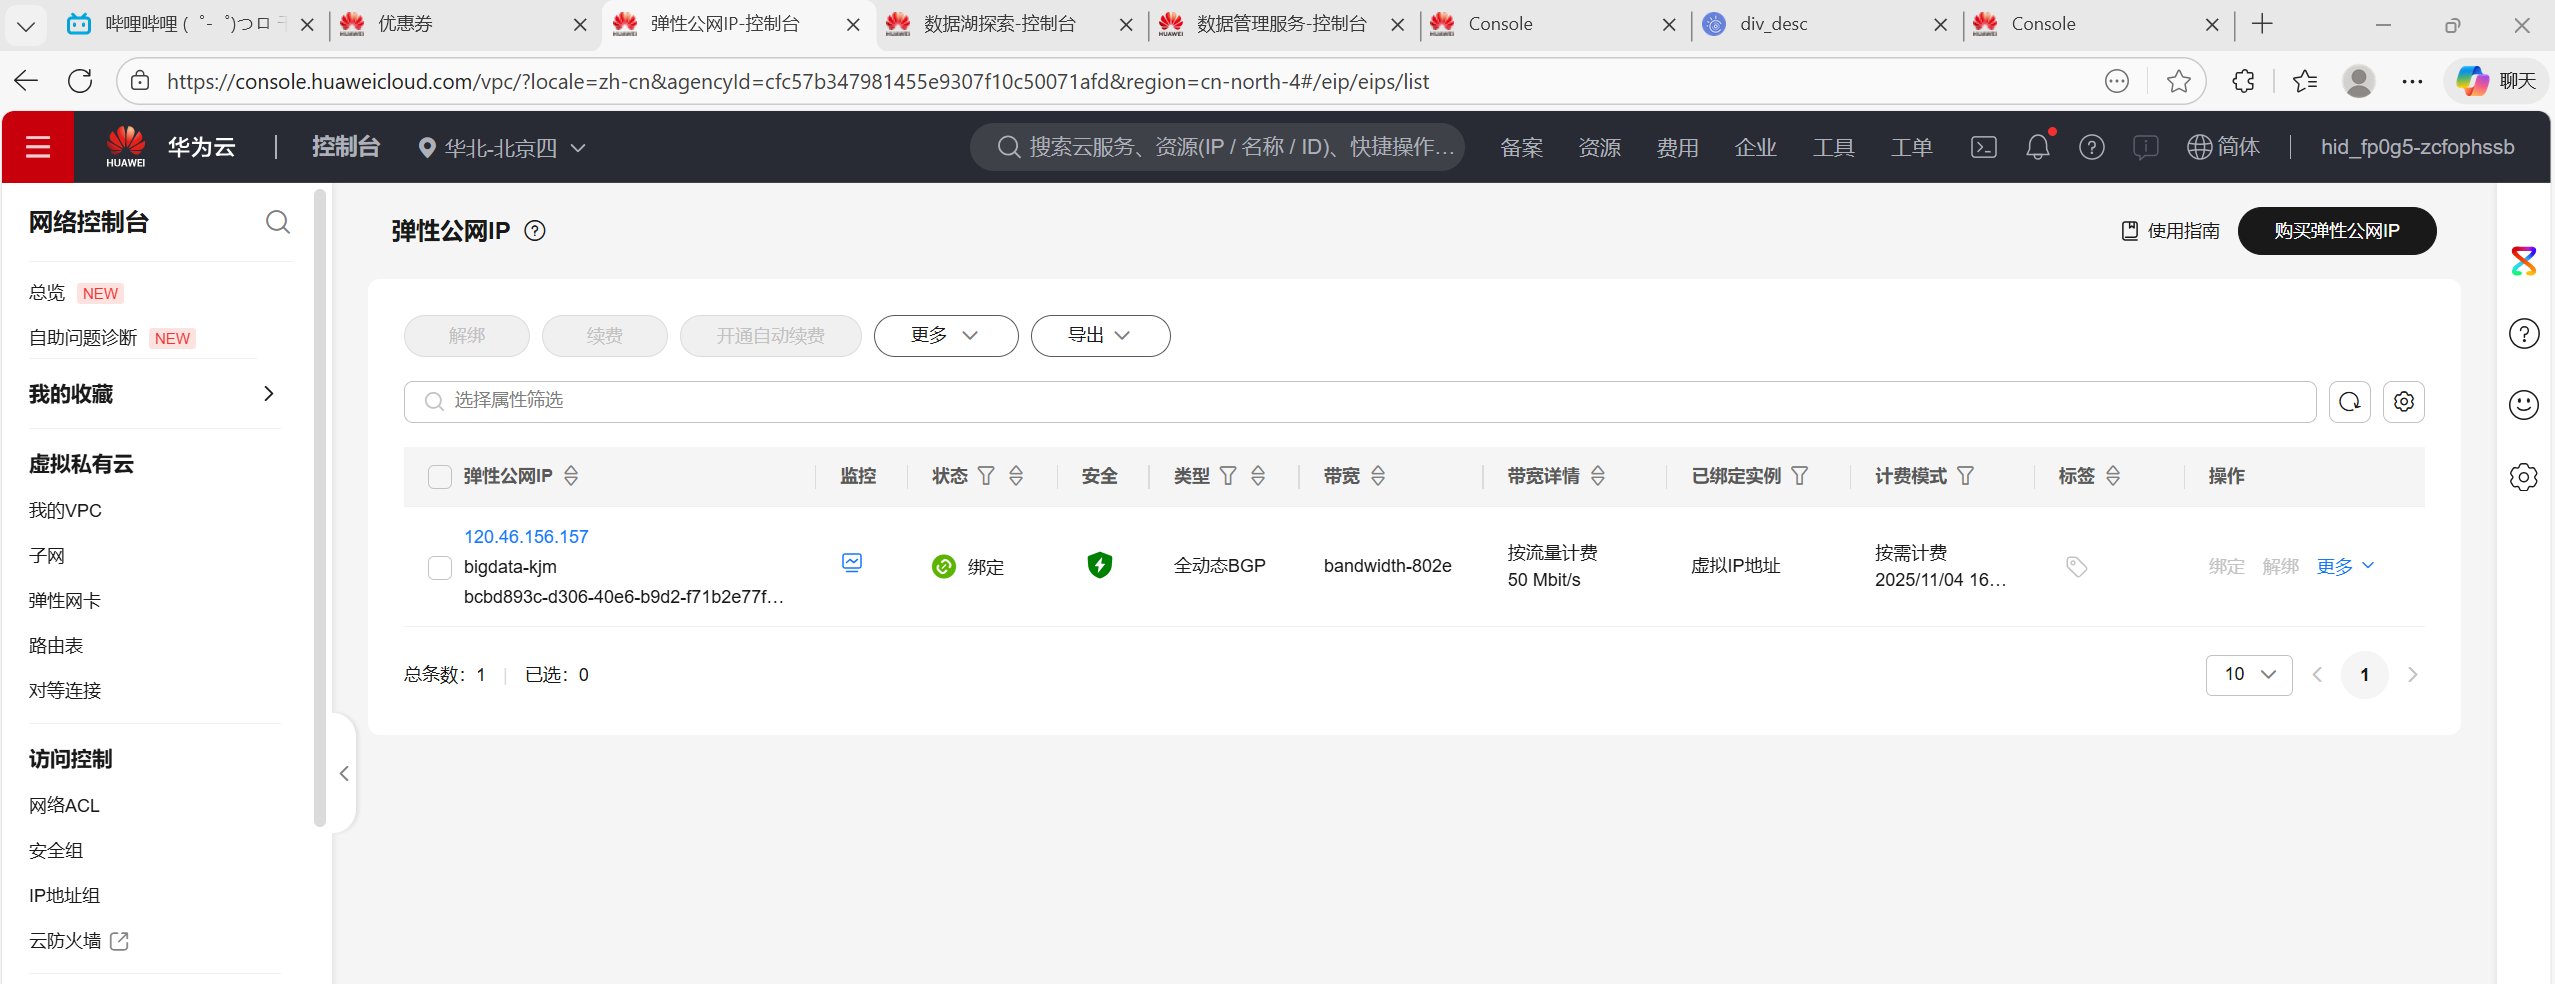This screenshot has width=2555, height=984.
Task: Open the search icon in 网络控制台 sidebar
Action: tap(277, 222)
